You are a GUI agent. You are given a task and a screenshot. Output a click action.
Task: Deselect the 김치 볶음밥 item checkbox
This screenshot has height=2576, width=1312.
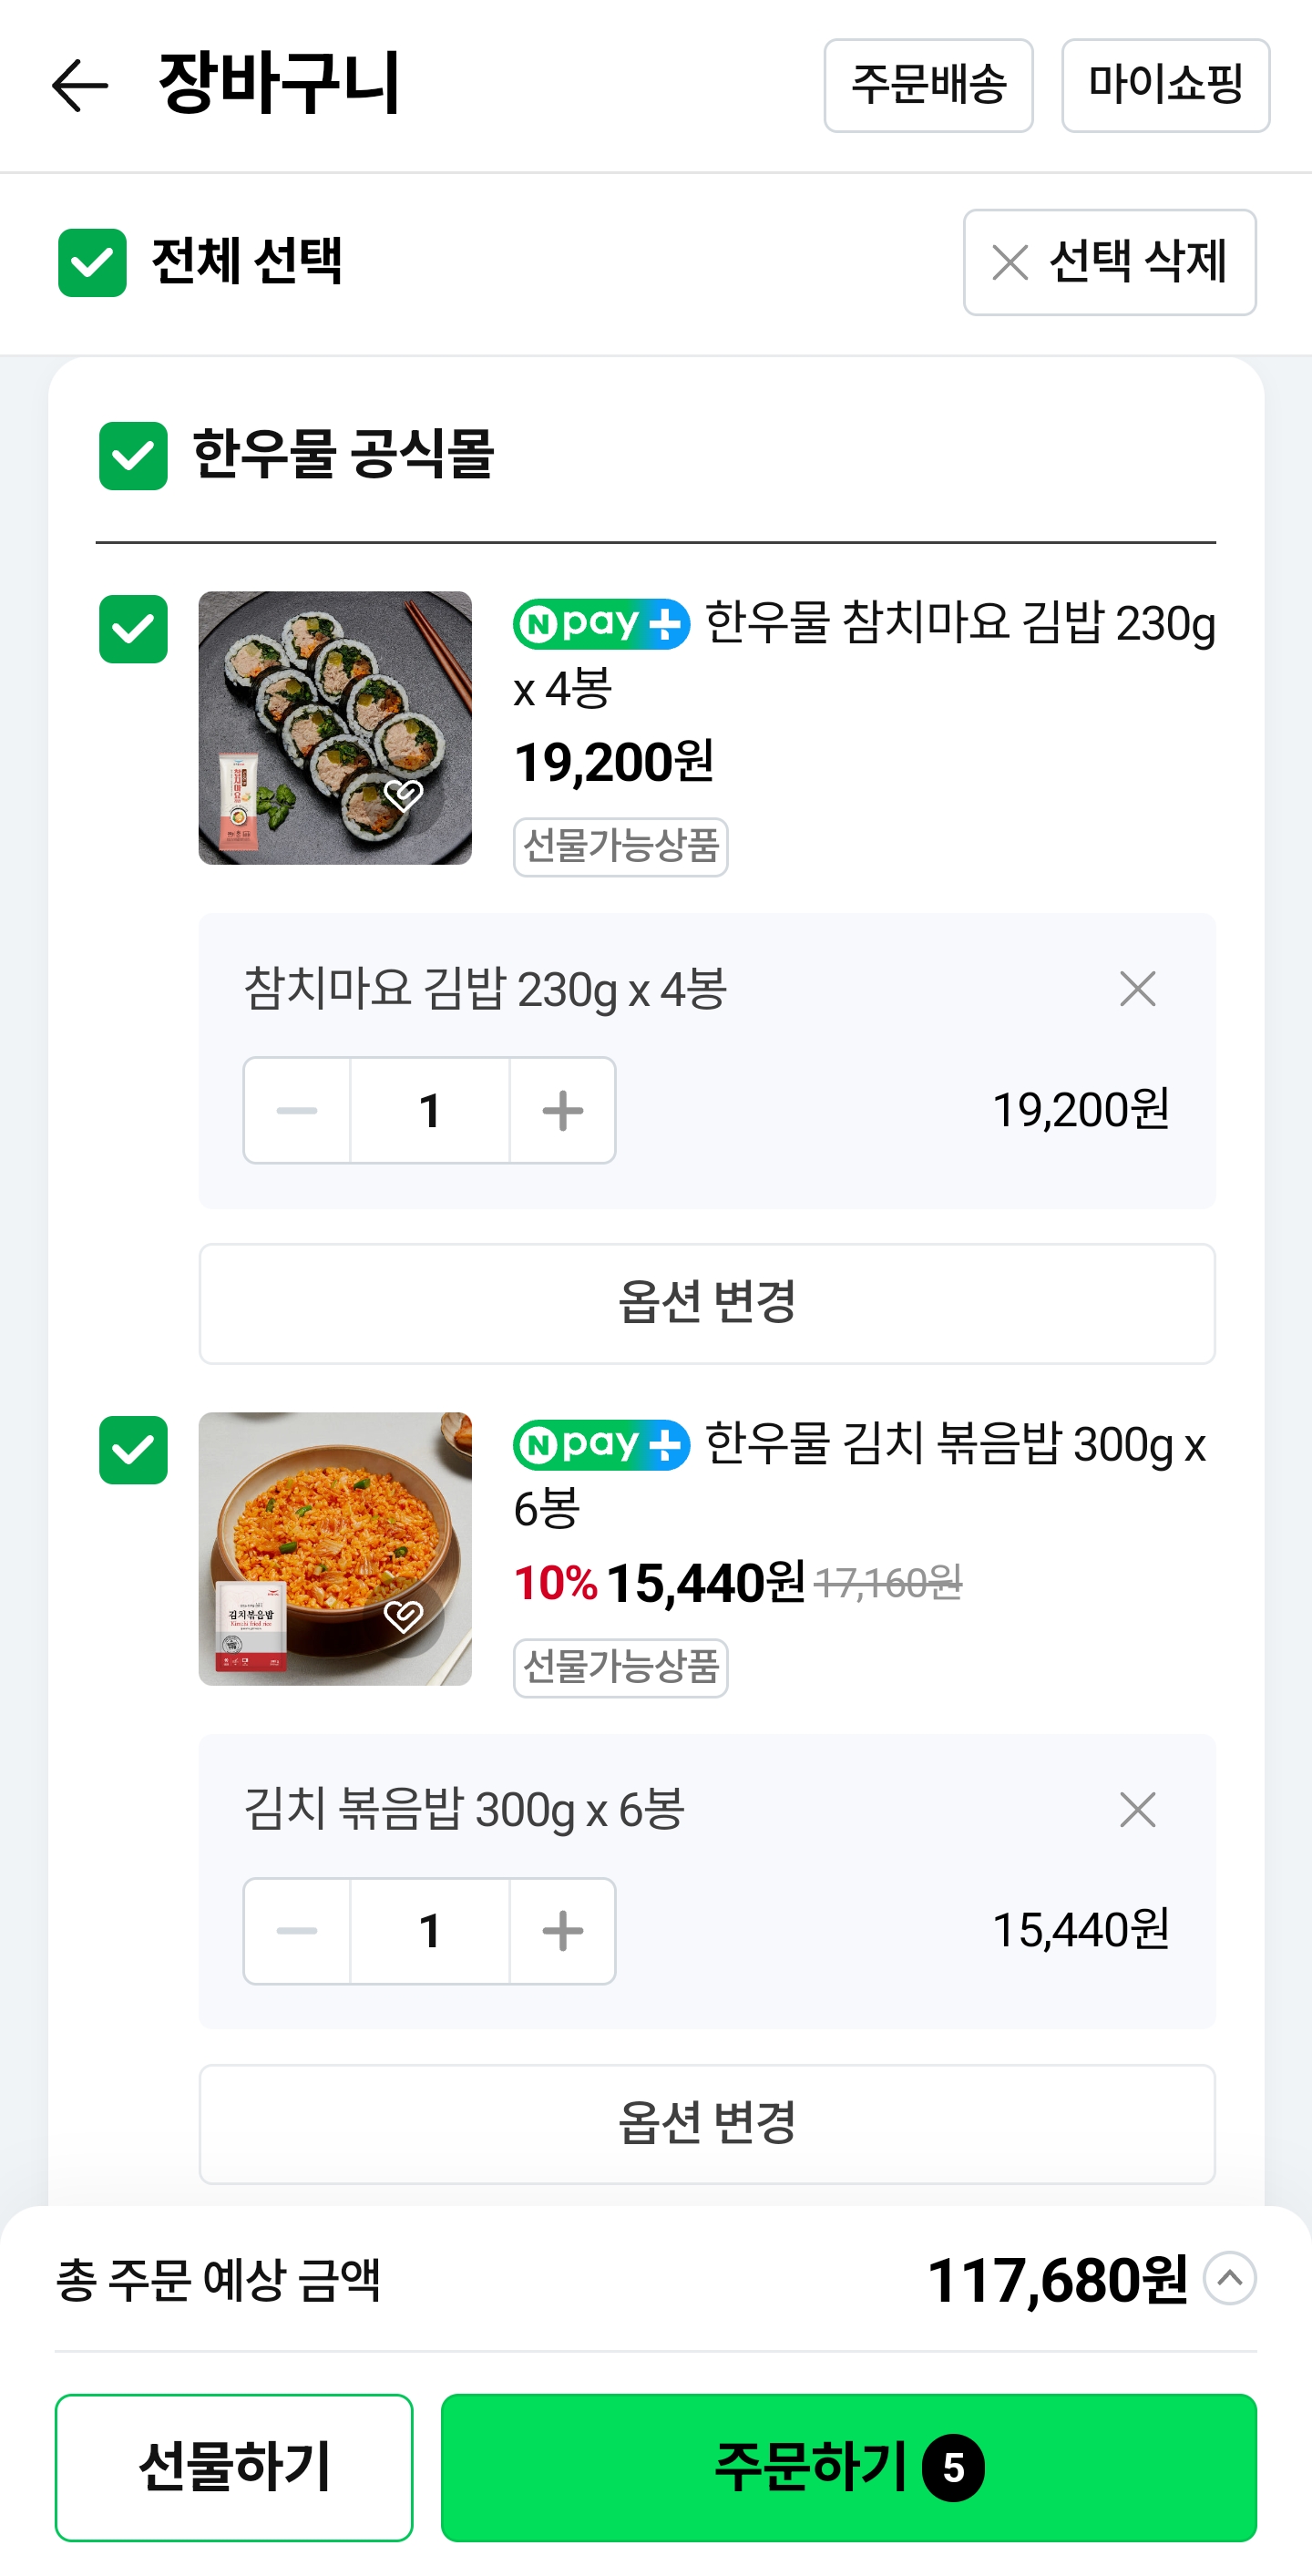pyautogui.click(x=133, y=1449)
